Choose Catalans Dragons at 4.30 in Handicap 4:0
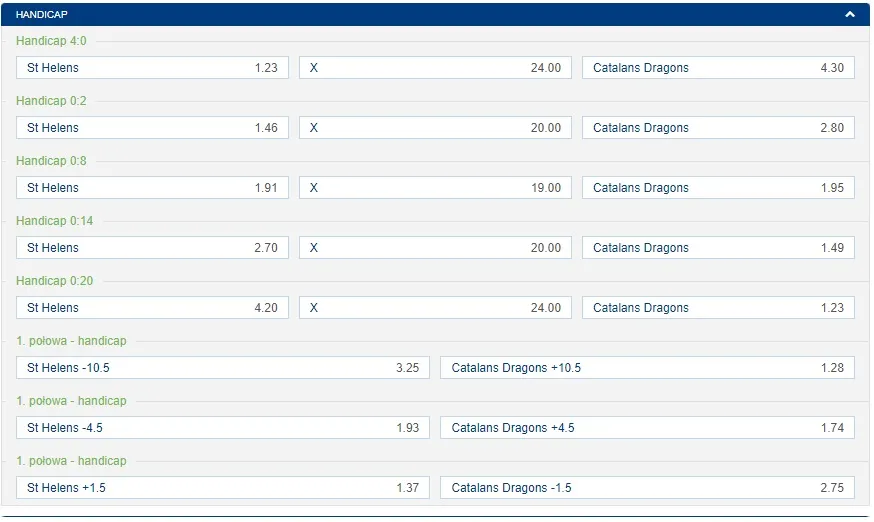Screen dimensions: 874x522 pyautogui.click(x=718, y=67)
